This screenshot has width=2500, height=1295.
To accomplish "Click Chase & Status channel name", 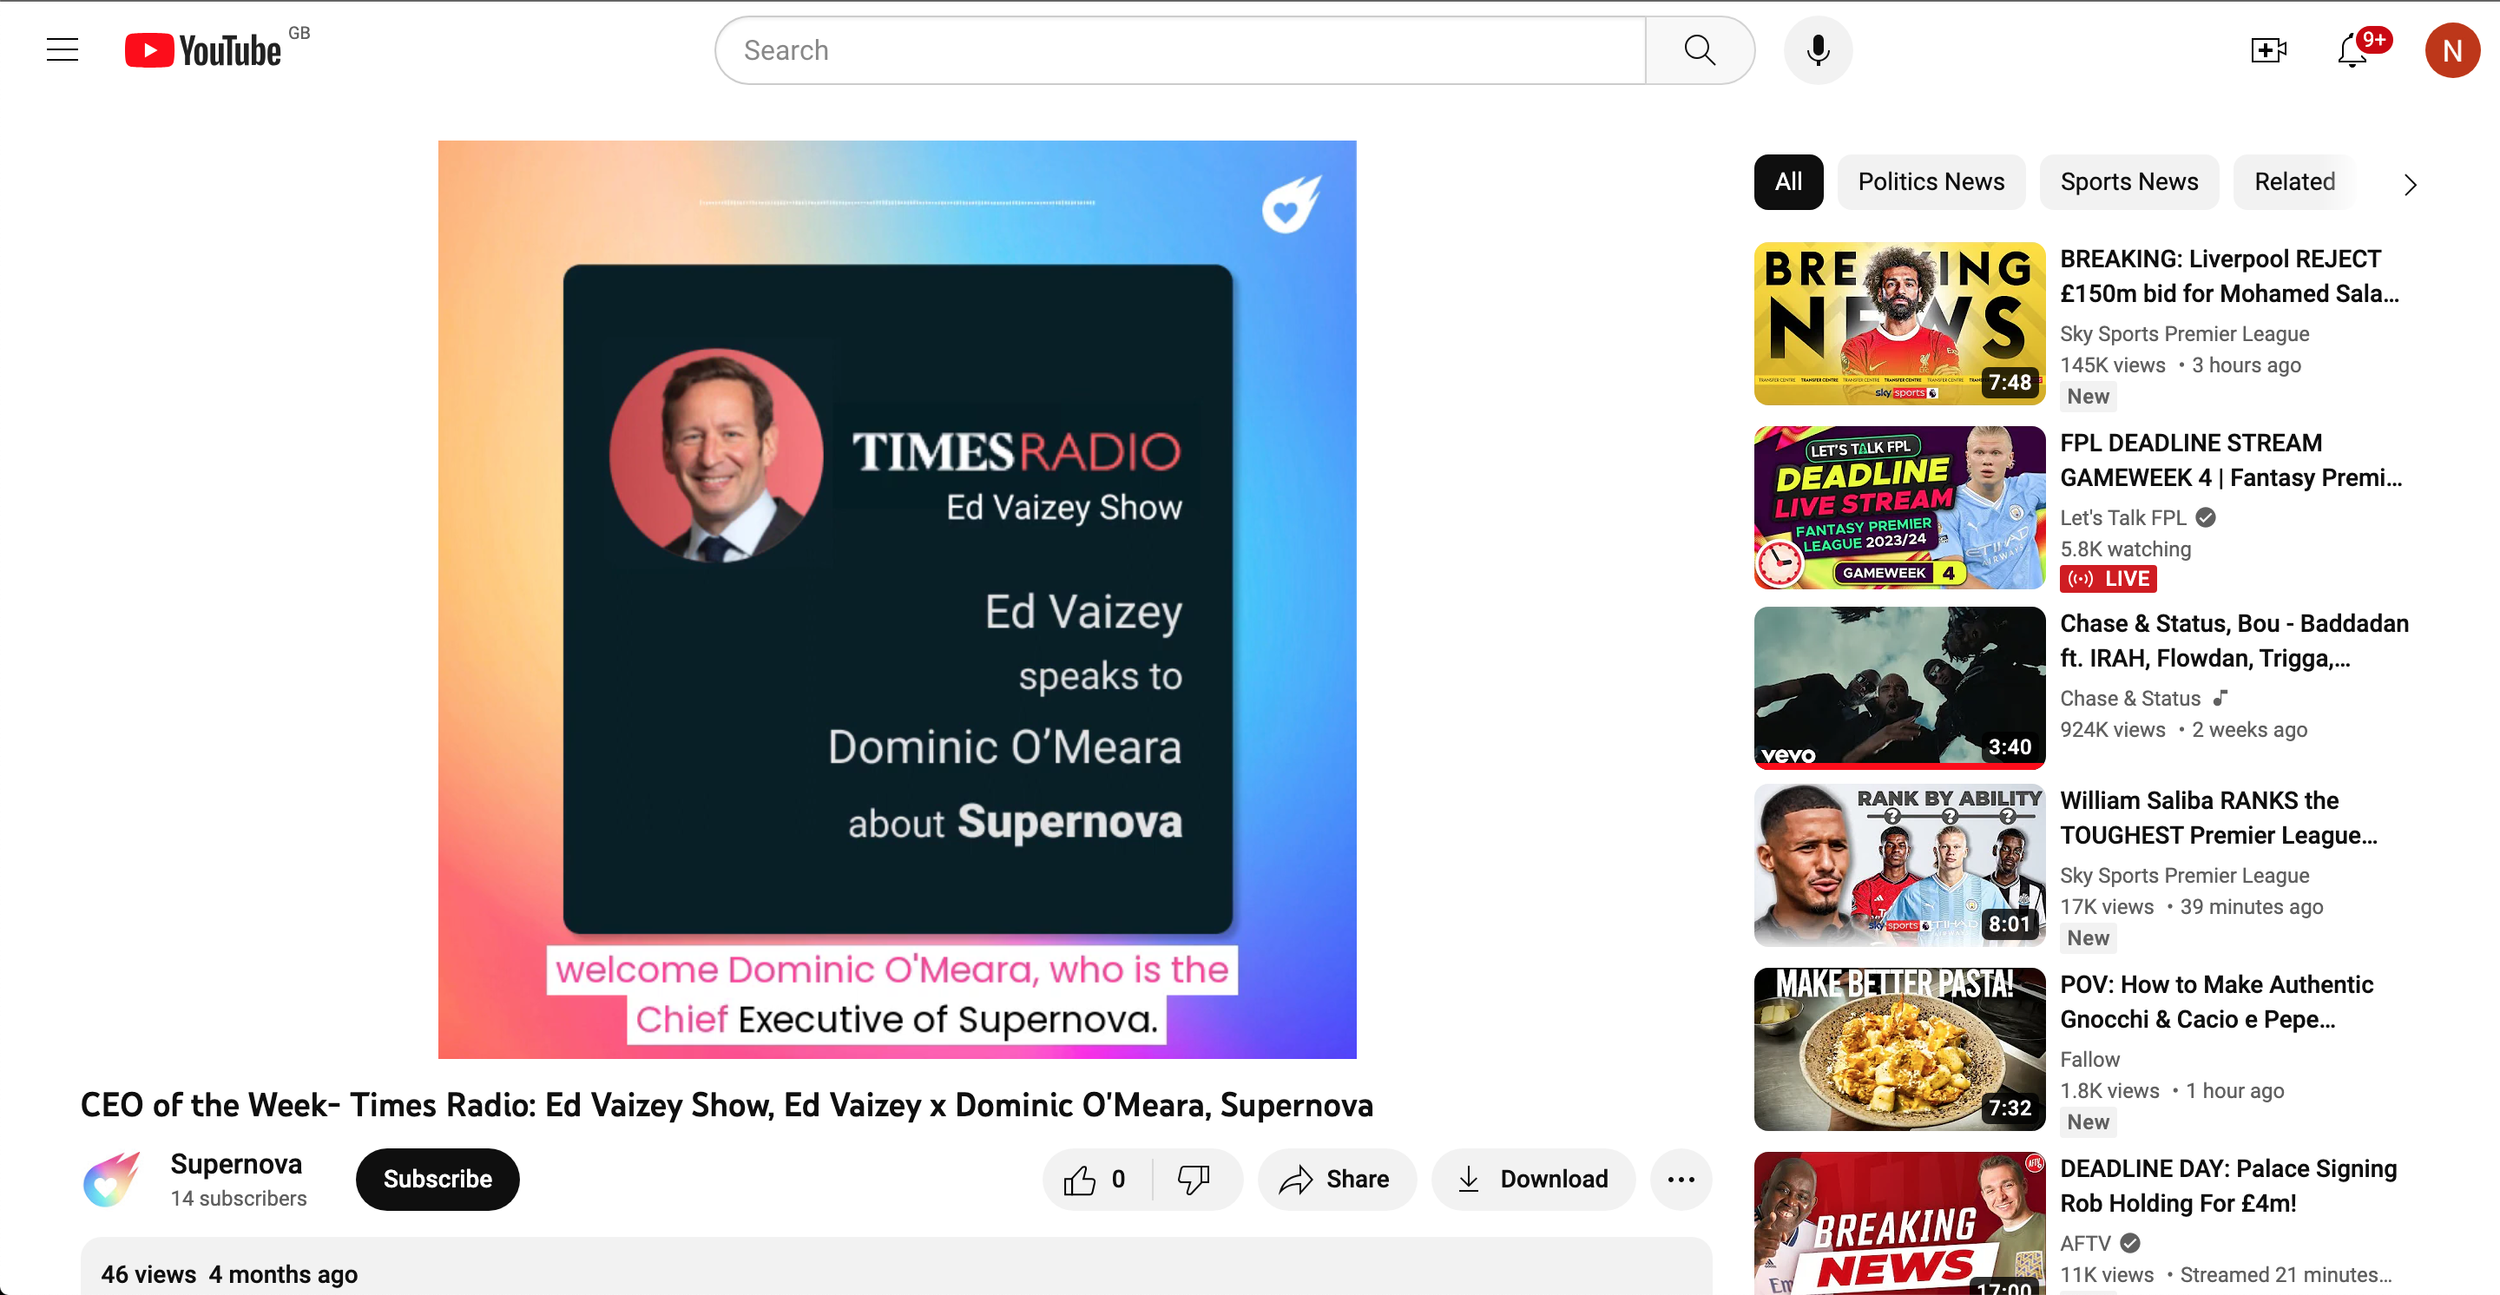I will [x=2130, y=698].
